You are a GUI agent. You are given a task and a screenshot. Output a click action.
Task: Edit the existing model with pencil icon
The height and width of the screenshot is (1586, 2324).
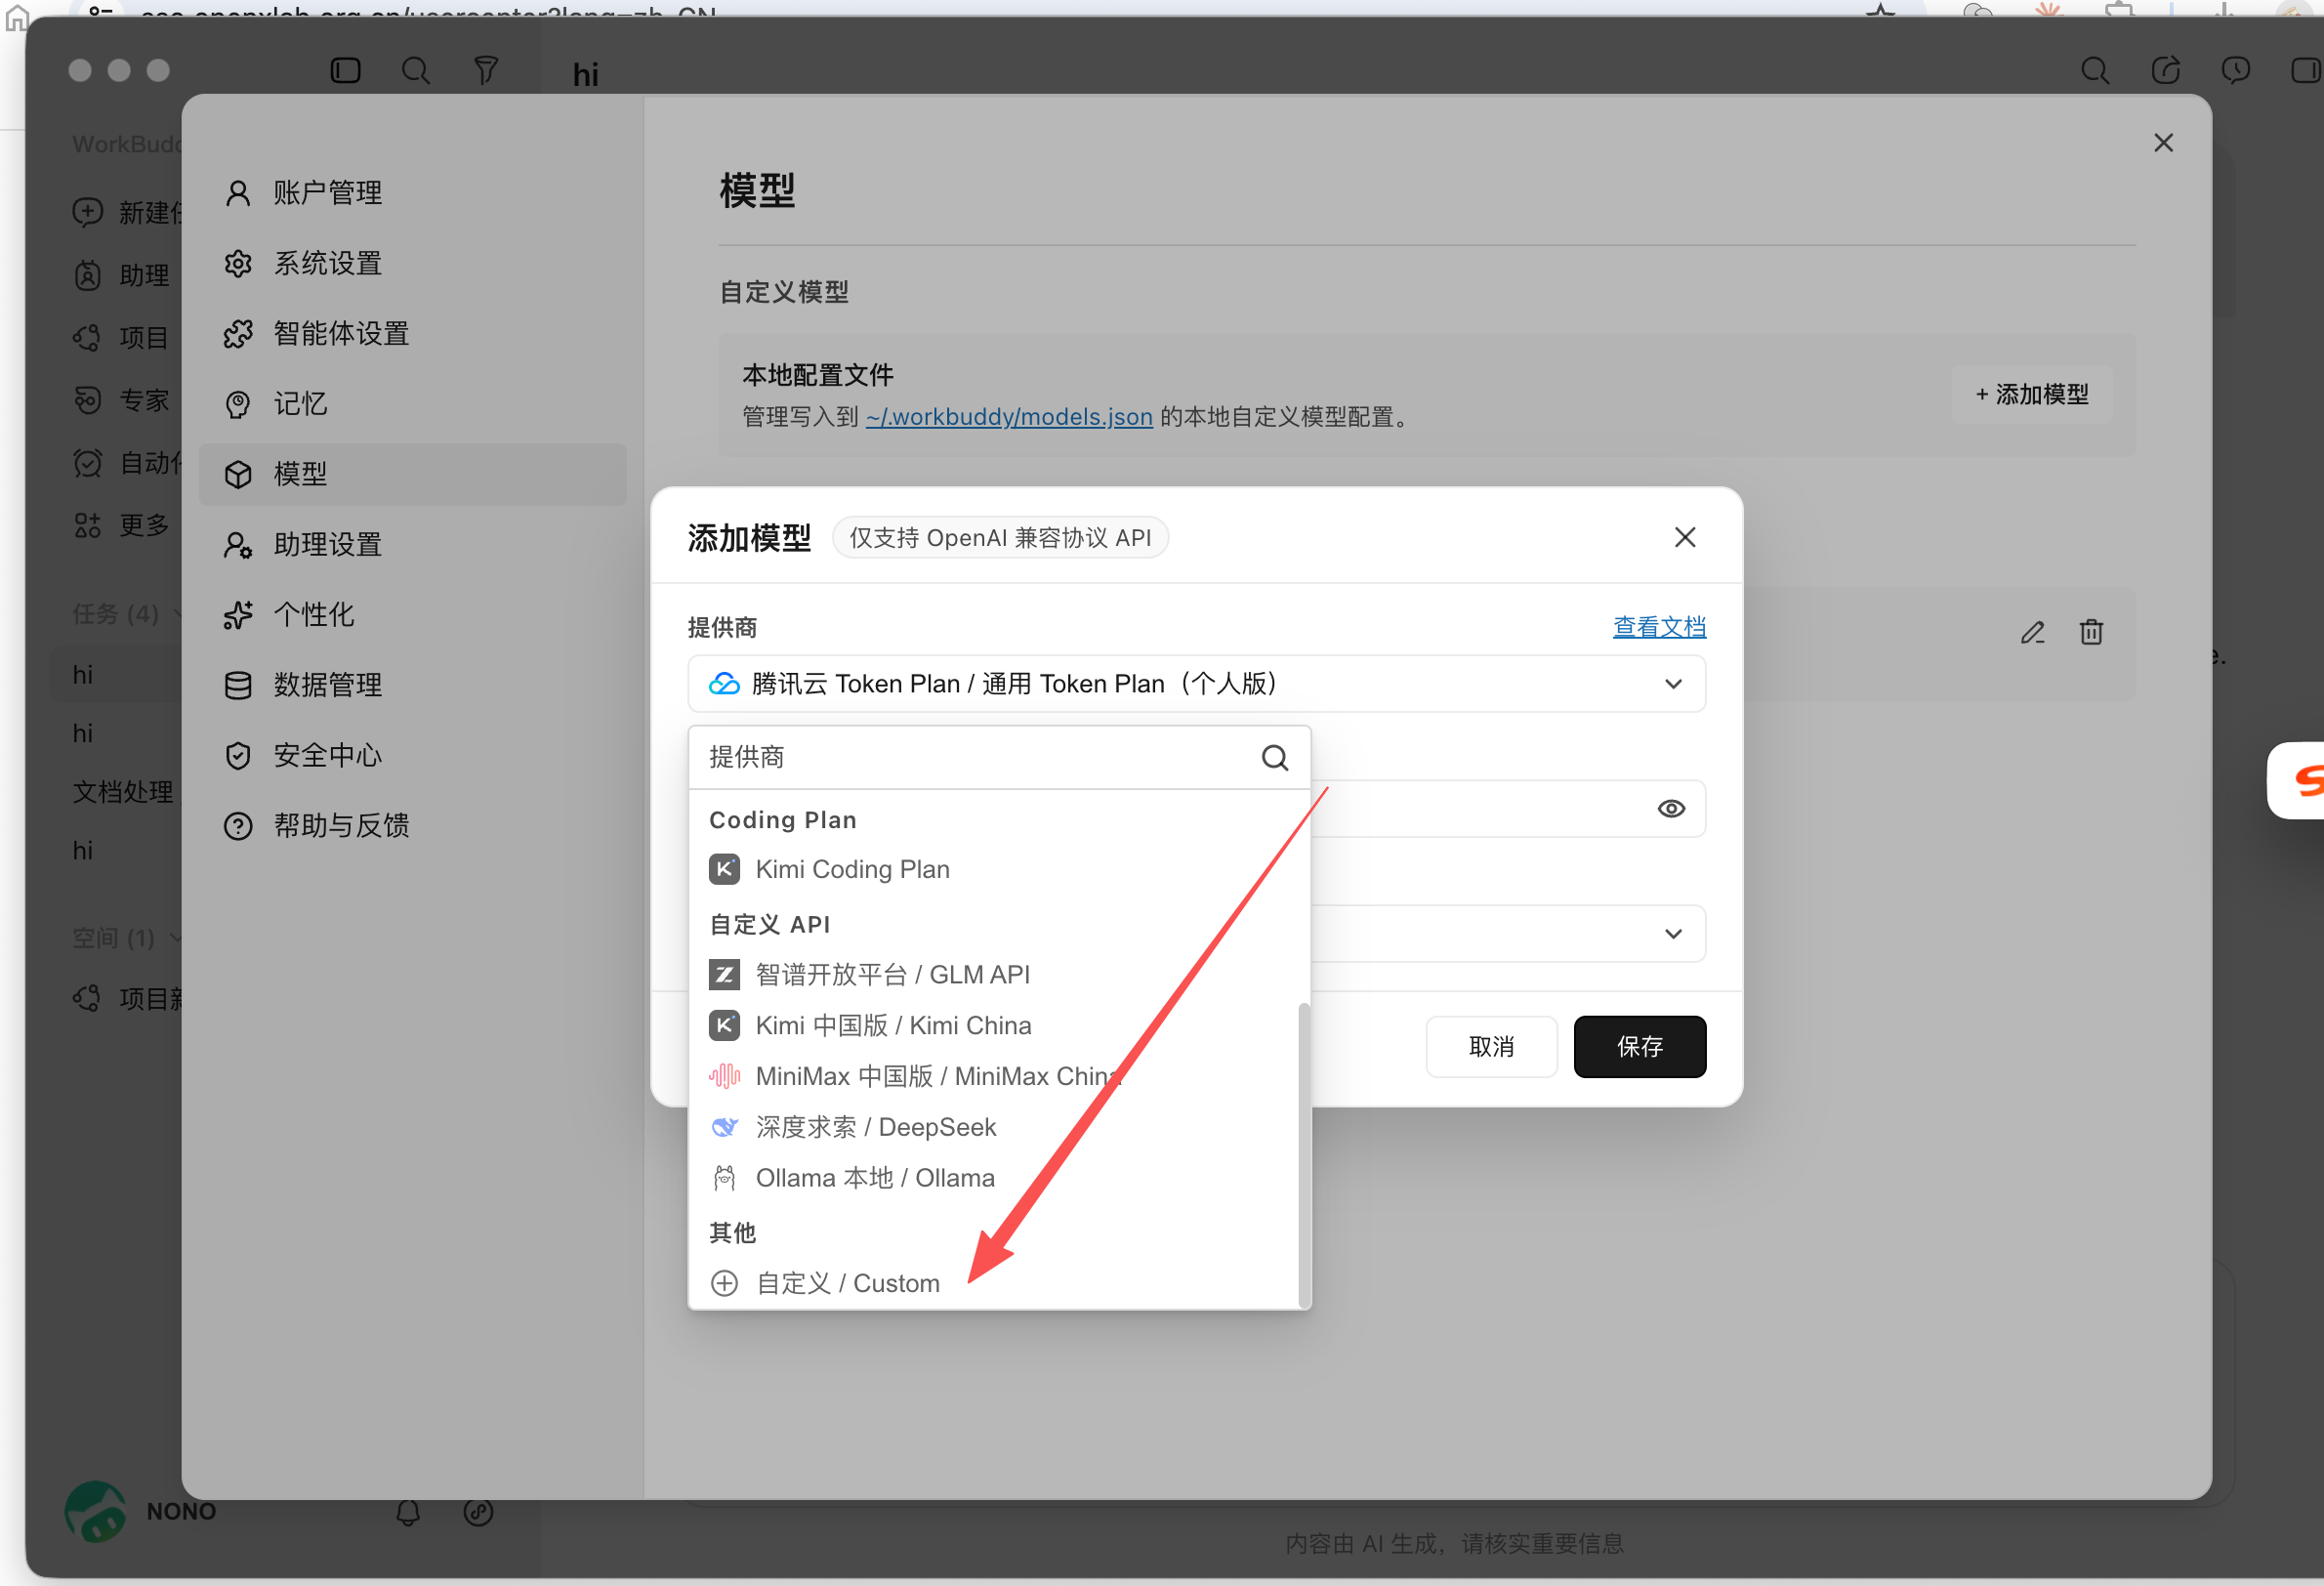coord(2032,633)
